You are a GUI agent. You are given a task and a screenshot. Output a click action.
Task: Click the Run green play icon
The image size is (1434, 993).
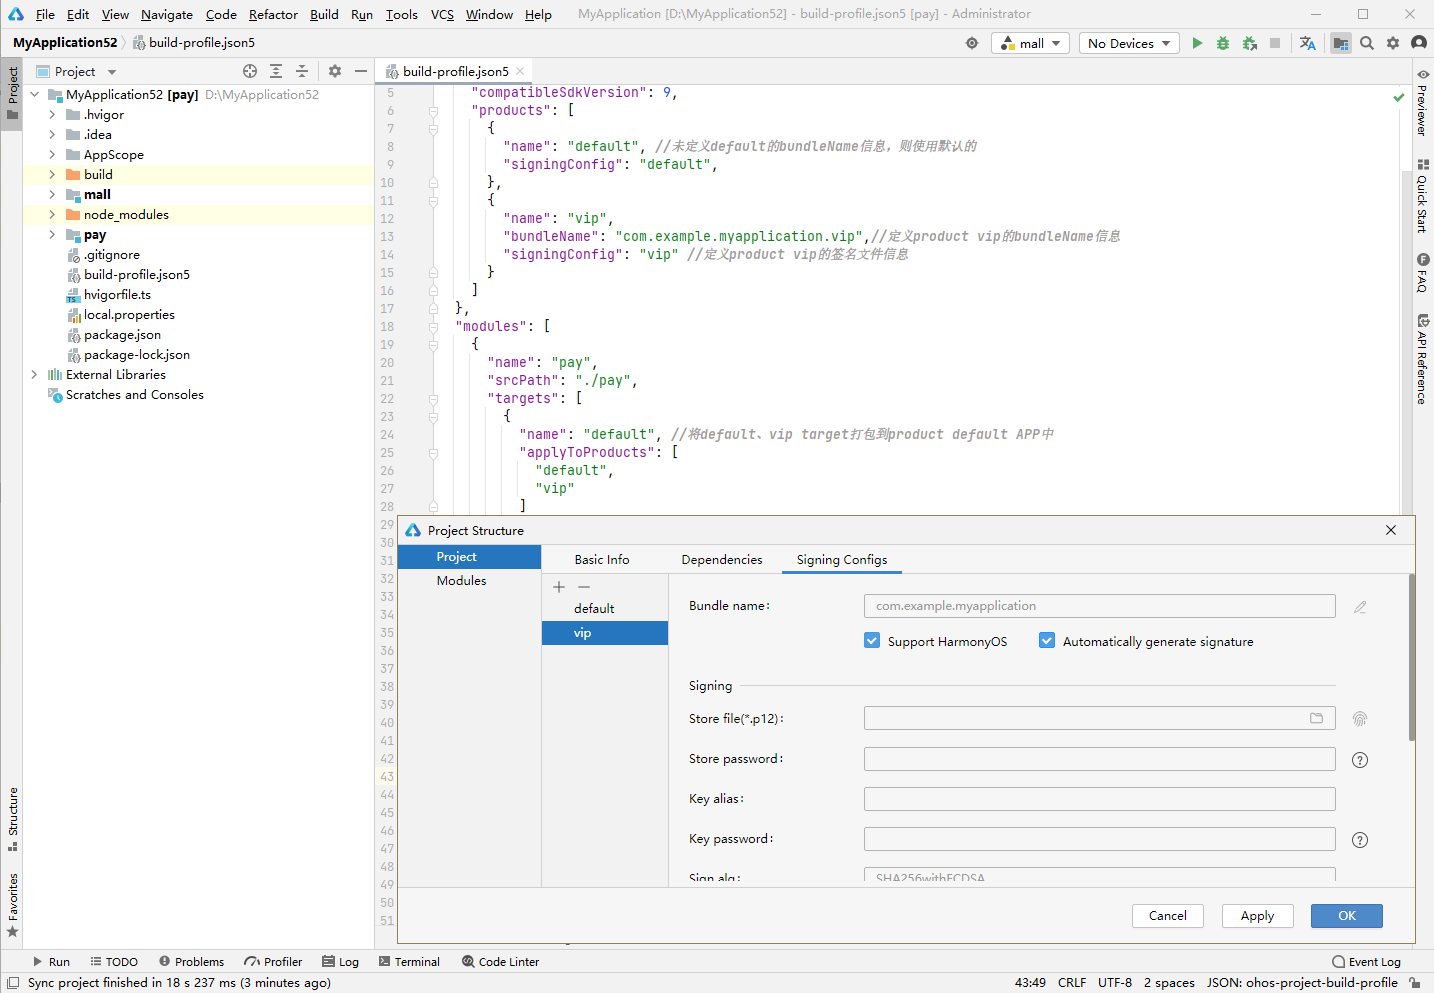[x=1197, y=43]
